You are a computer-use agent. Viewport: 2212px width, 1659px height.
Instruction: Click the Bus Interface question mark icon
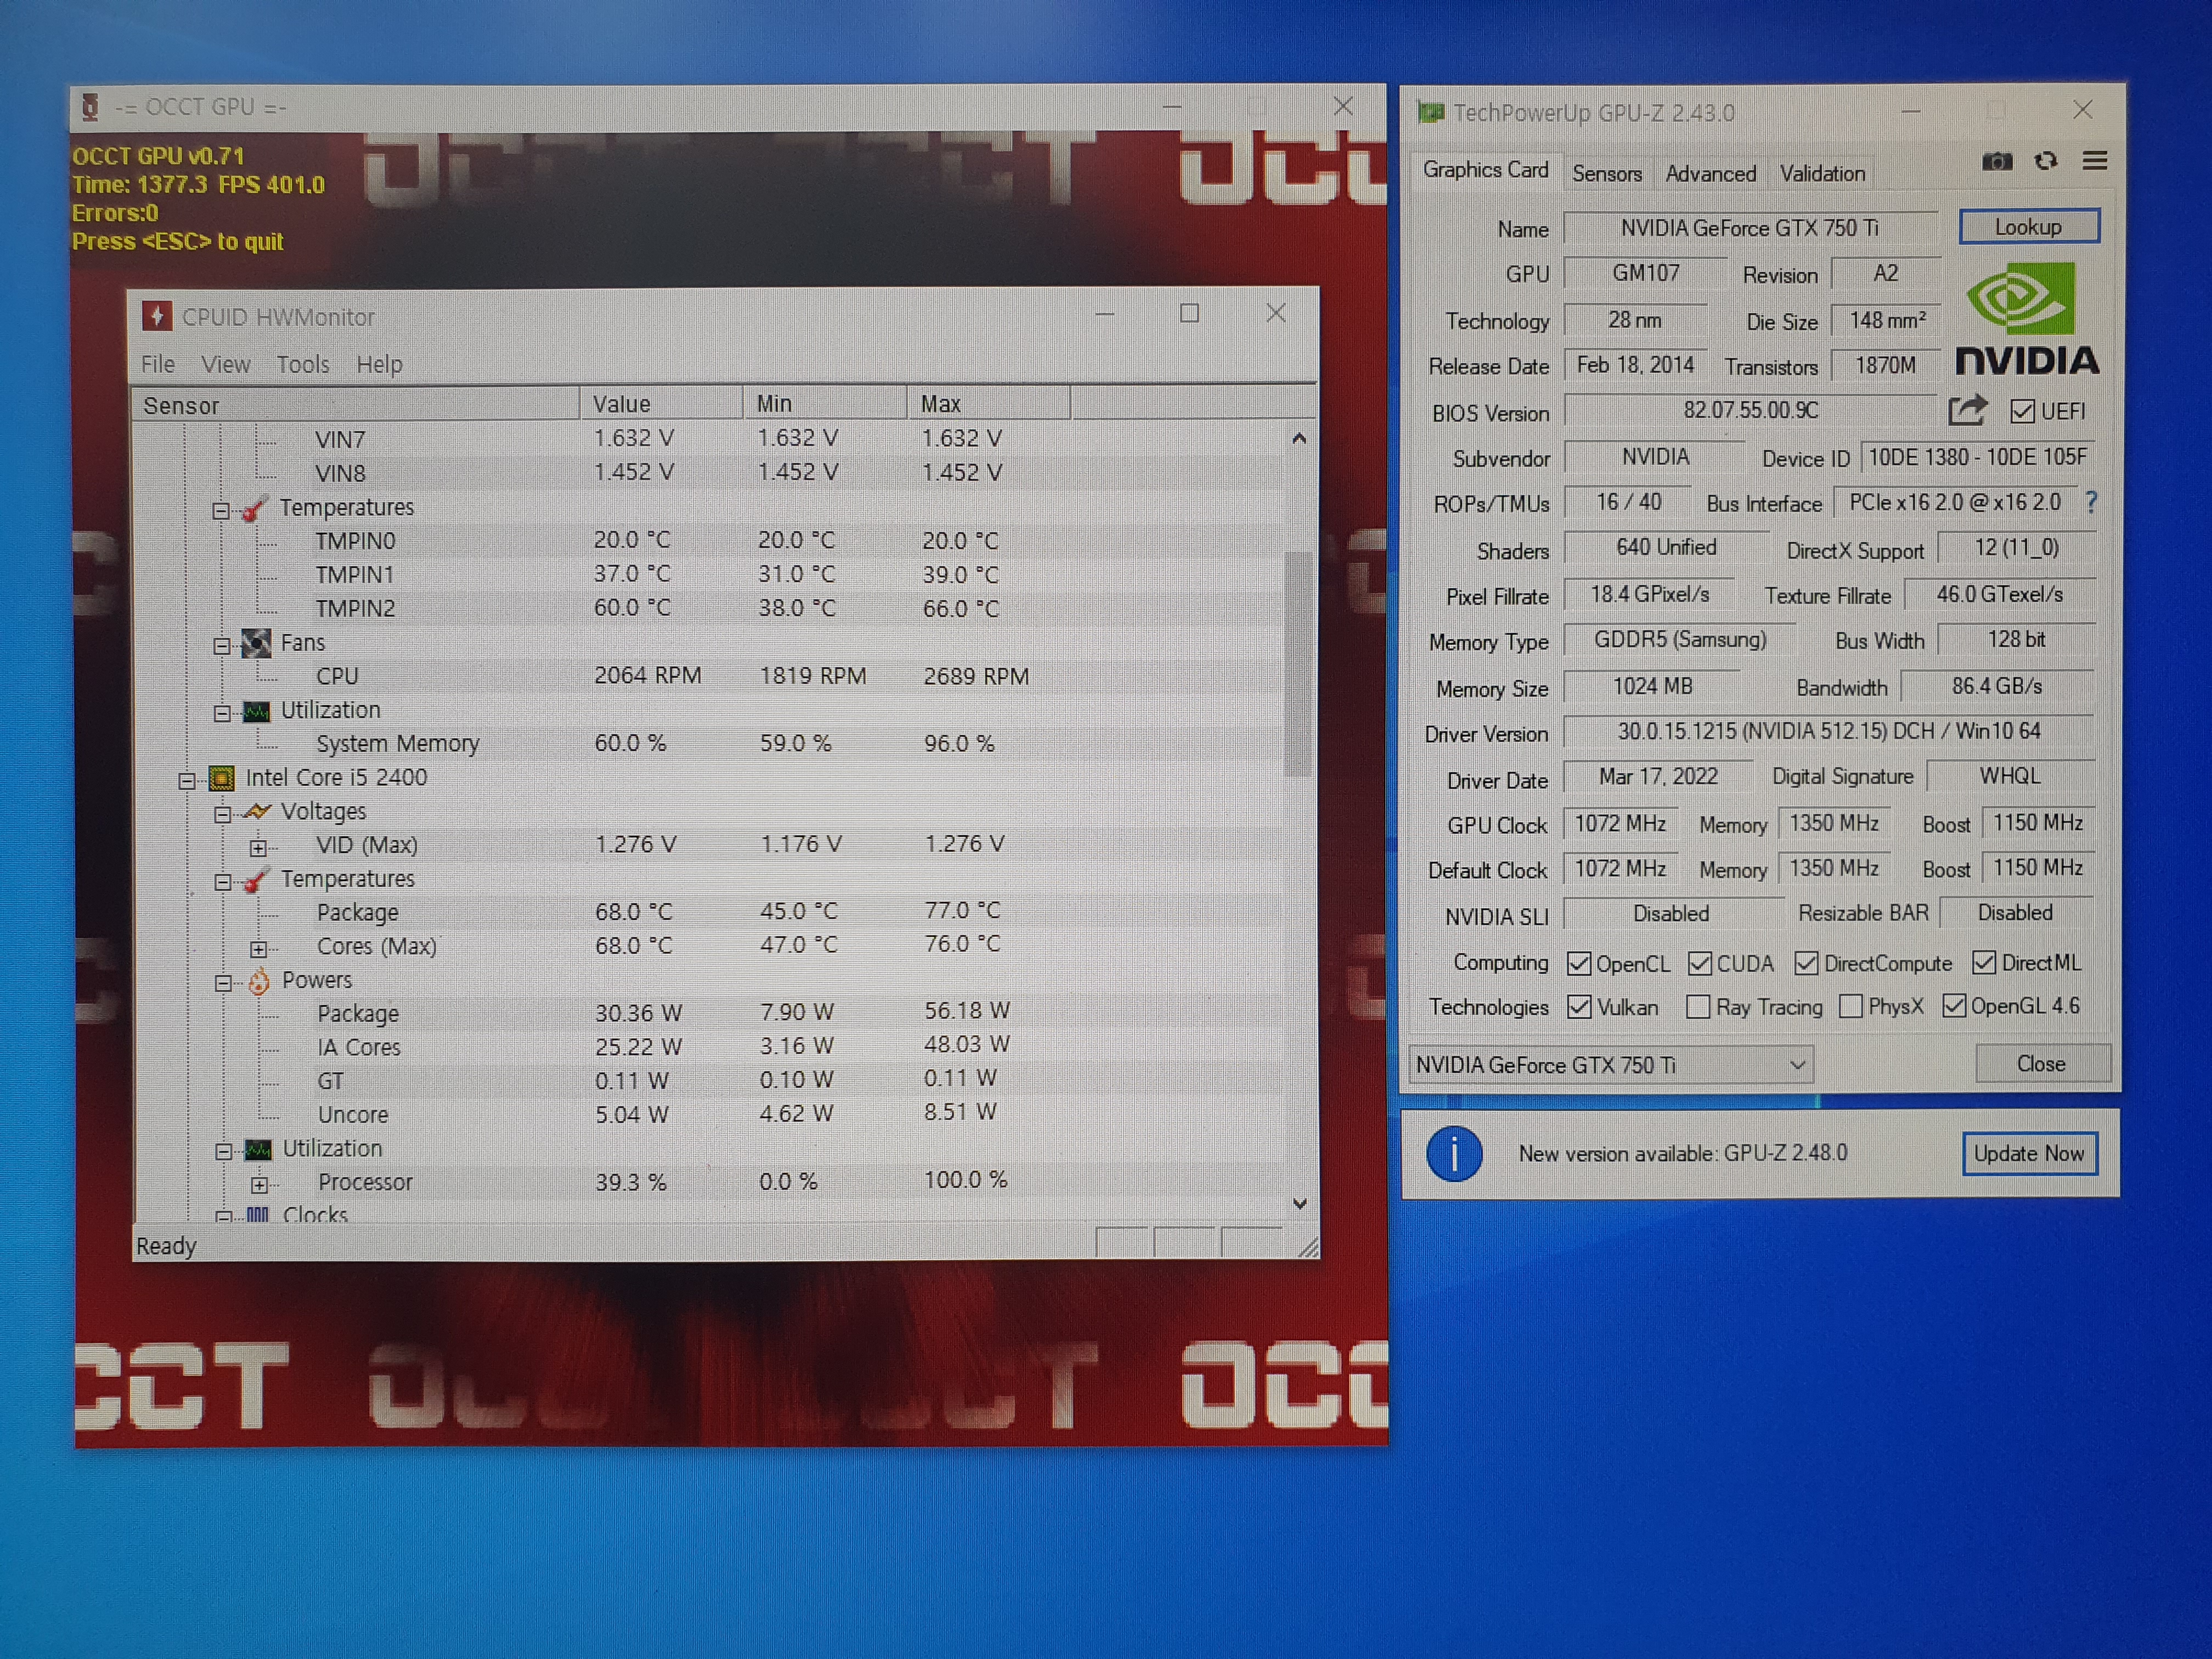pyautogui.click(x=2090, y=502)
